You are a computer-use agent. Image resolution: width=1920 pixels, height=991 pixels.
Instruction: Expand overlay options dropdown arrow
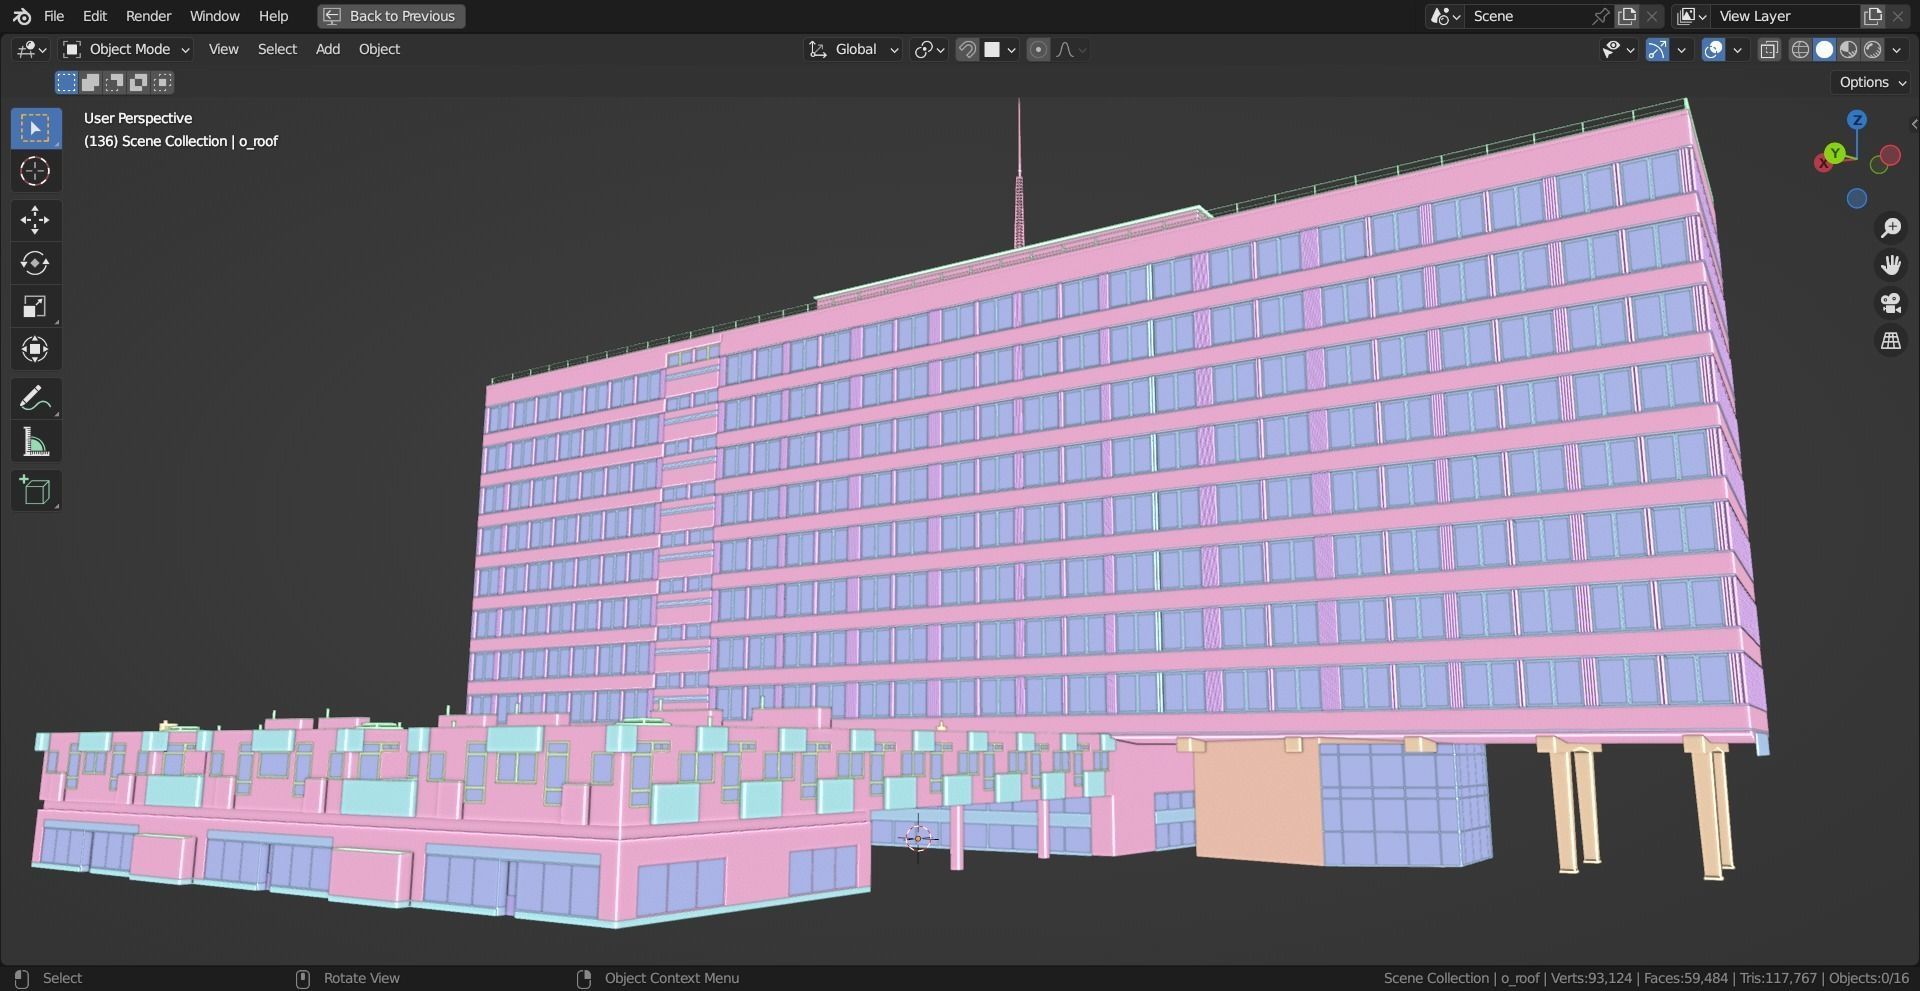point(1738,49)
